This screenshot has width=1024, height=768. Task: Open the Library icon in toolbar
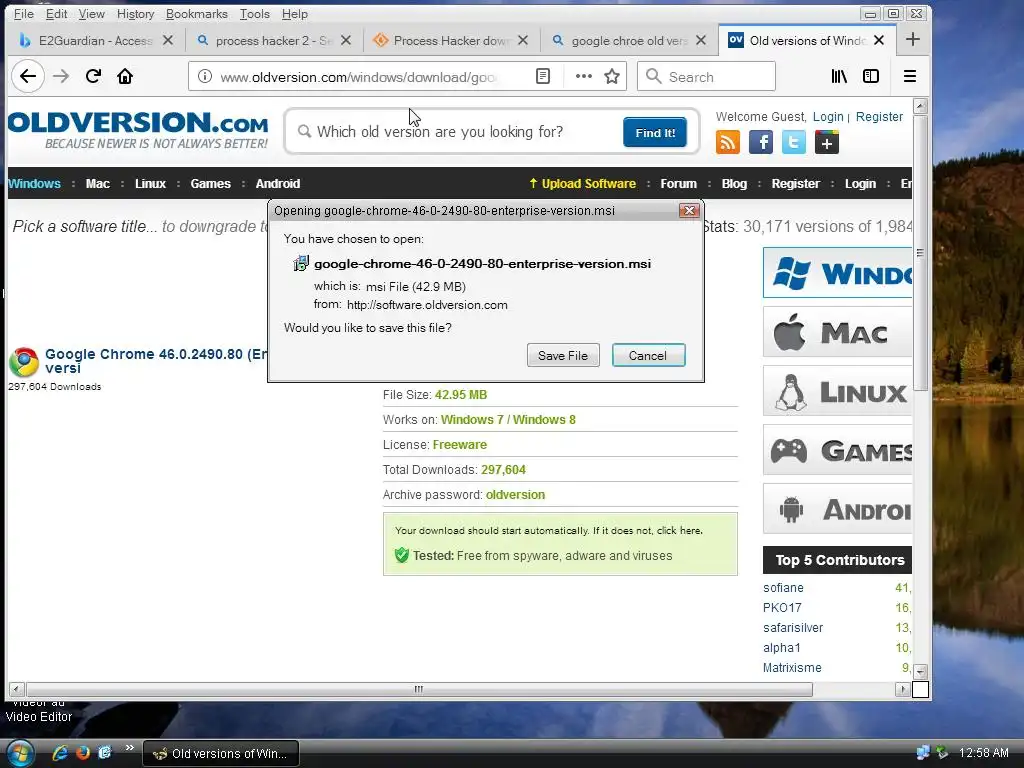pos(839,76)
